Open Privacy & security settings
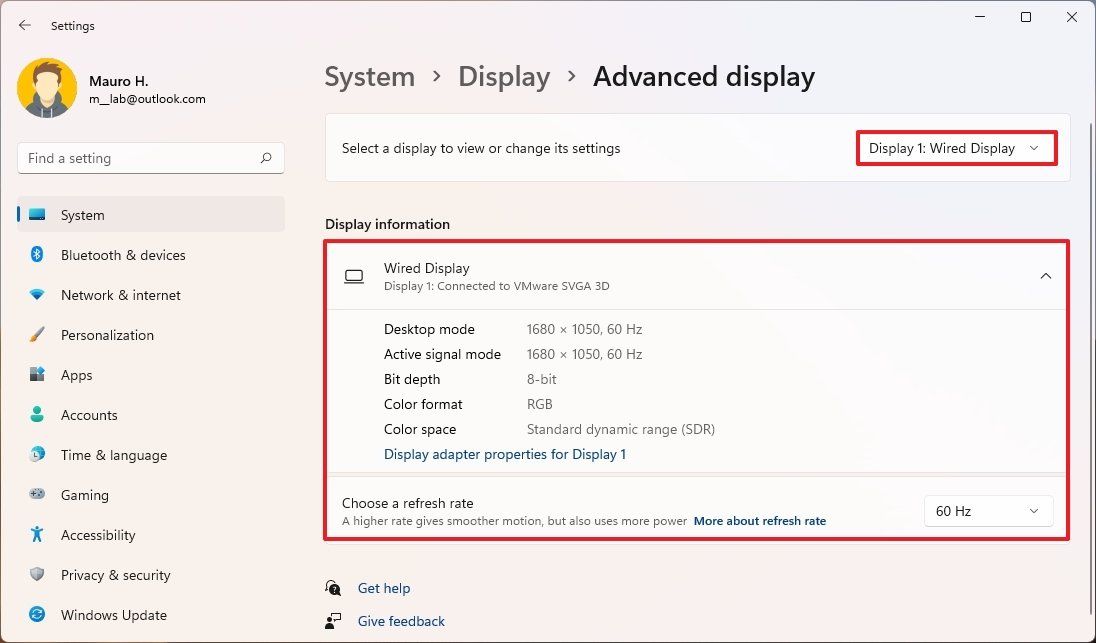The height and width of the screenshot is (643, 1096). click(x=115, y=575)
